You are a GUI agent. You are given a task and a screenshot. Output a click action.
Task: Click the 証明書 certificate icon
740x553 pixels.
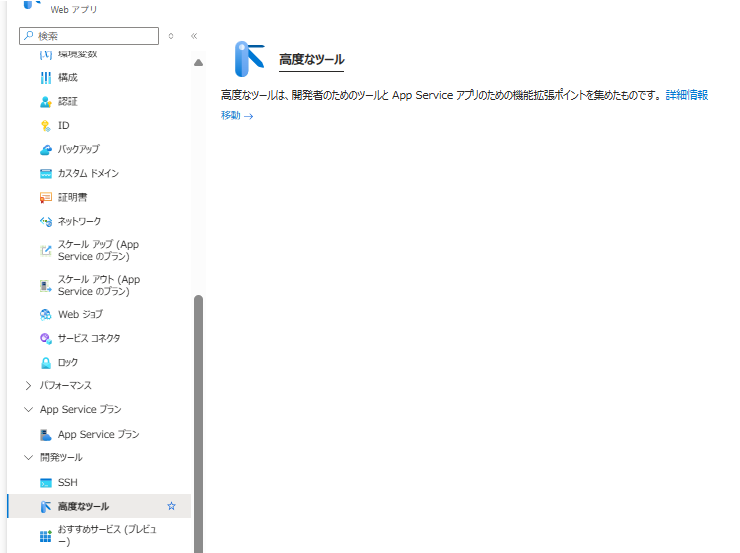pyautogui.click(x=46, y=198)
